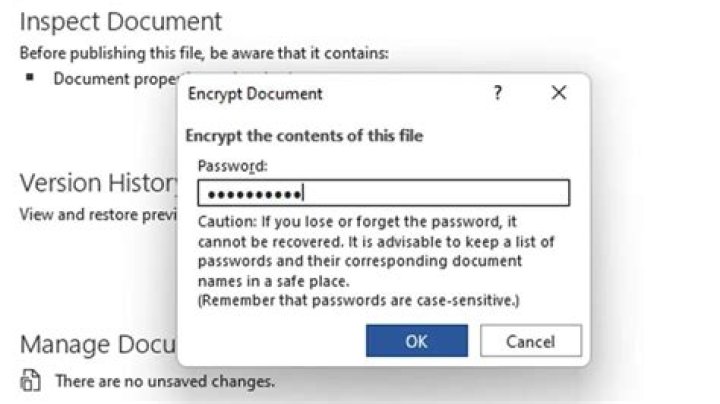The width and height of the screenshot is (720, 404).
Task: Click the Encrypt Document title bar text
Action: 255,94
